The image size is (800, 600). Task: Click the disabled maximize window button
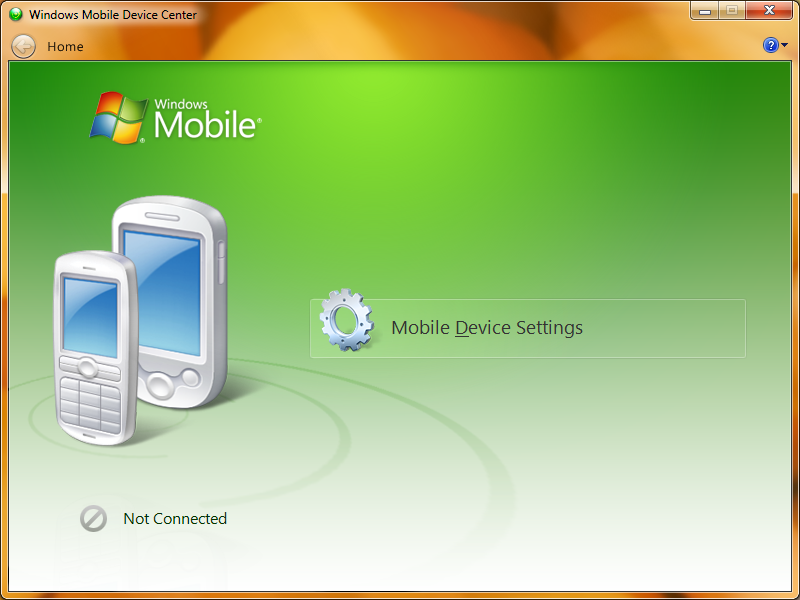pos(732,11)
